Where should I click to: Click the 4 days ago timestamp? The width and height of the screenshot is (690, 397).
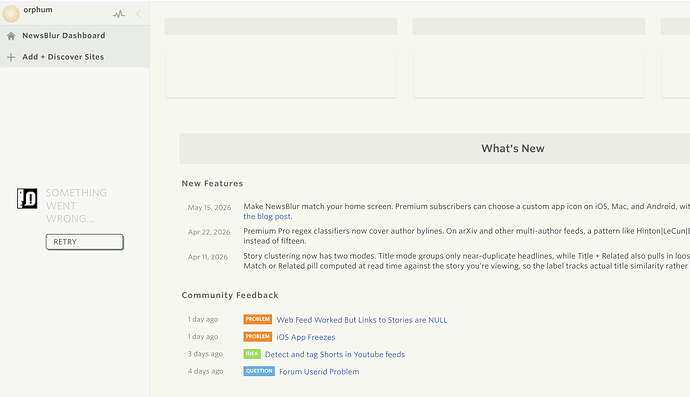205,371
